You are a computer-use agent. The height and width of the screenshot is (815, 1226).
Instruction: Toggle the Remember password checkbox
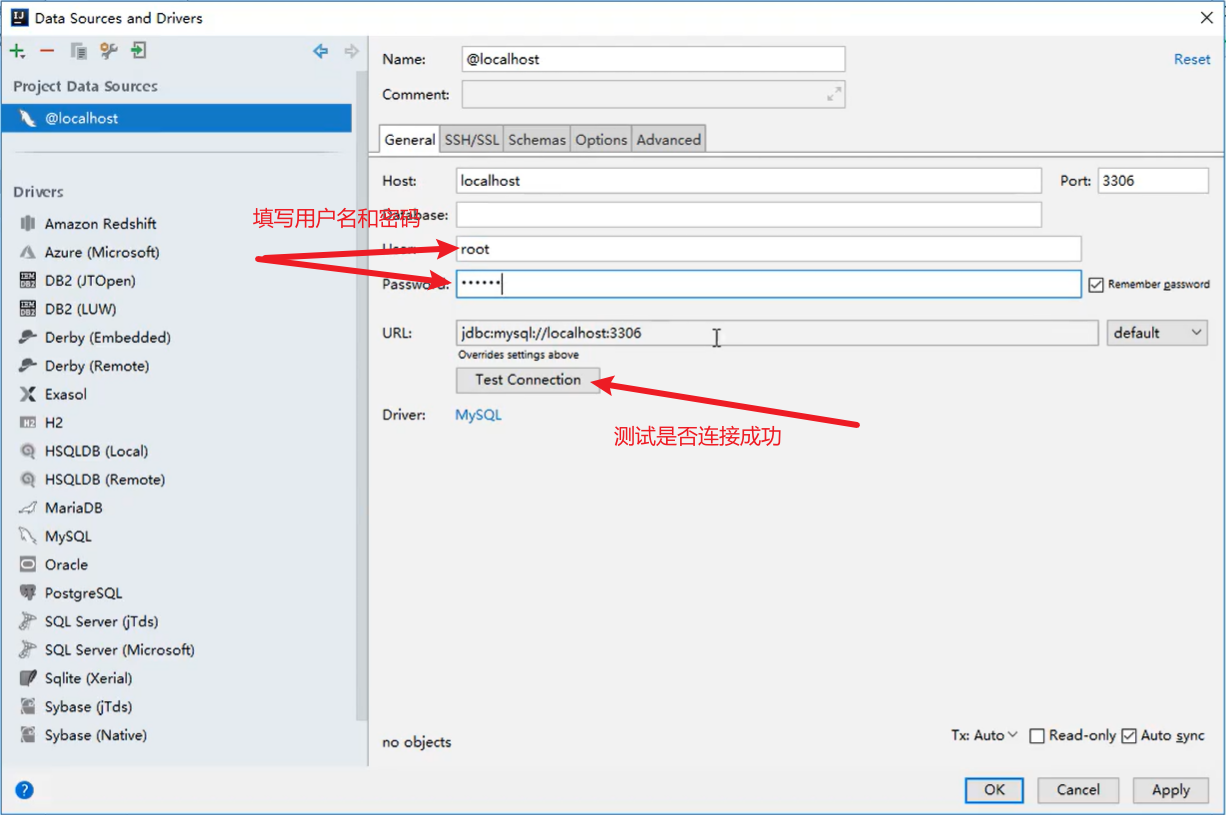pos(1096,284)
